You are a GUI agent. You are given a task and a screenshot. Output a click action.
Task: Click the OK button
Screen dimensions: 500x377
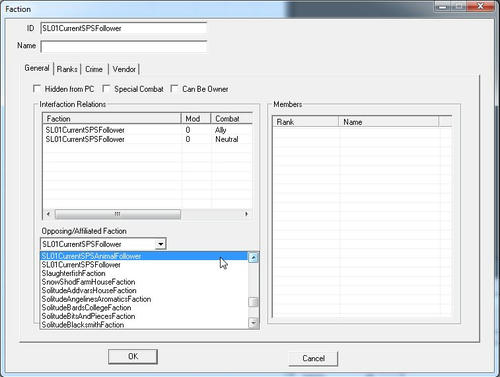(133, 356)
